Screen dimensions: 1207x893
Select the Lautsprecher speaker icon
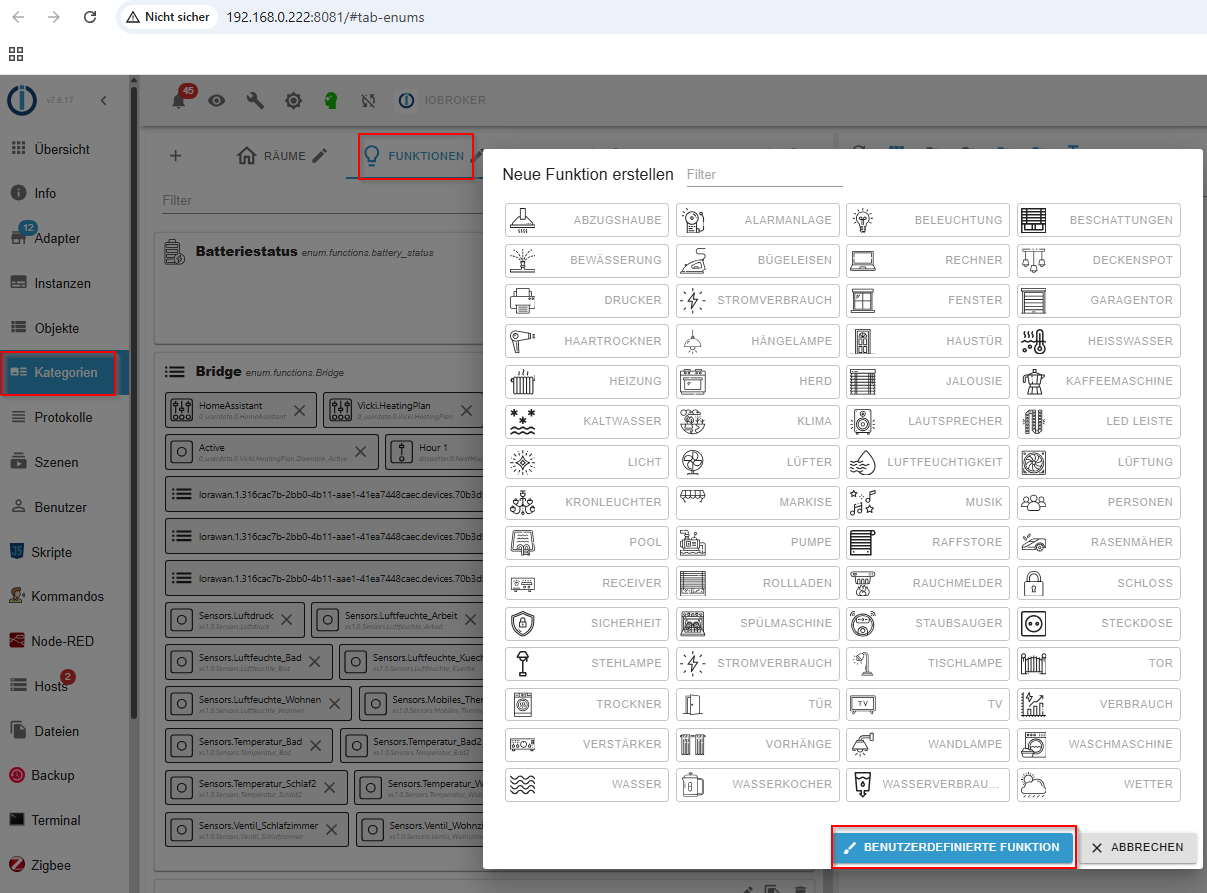tap(863, 421)
